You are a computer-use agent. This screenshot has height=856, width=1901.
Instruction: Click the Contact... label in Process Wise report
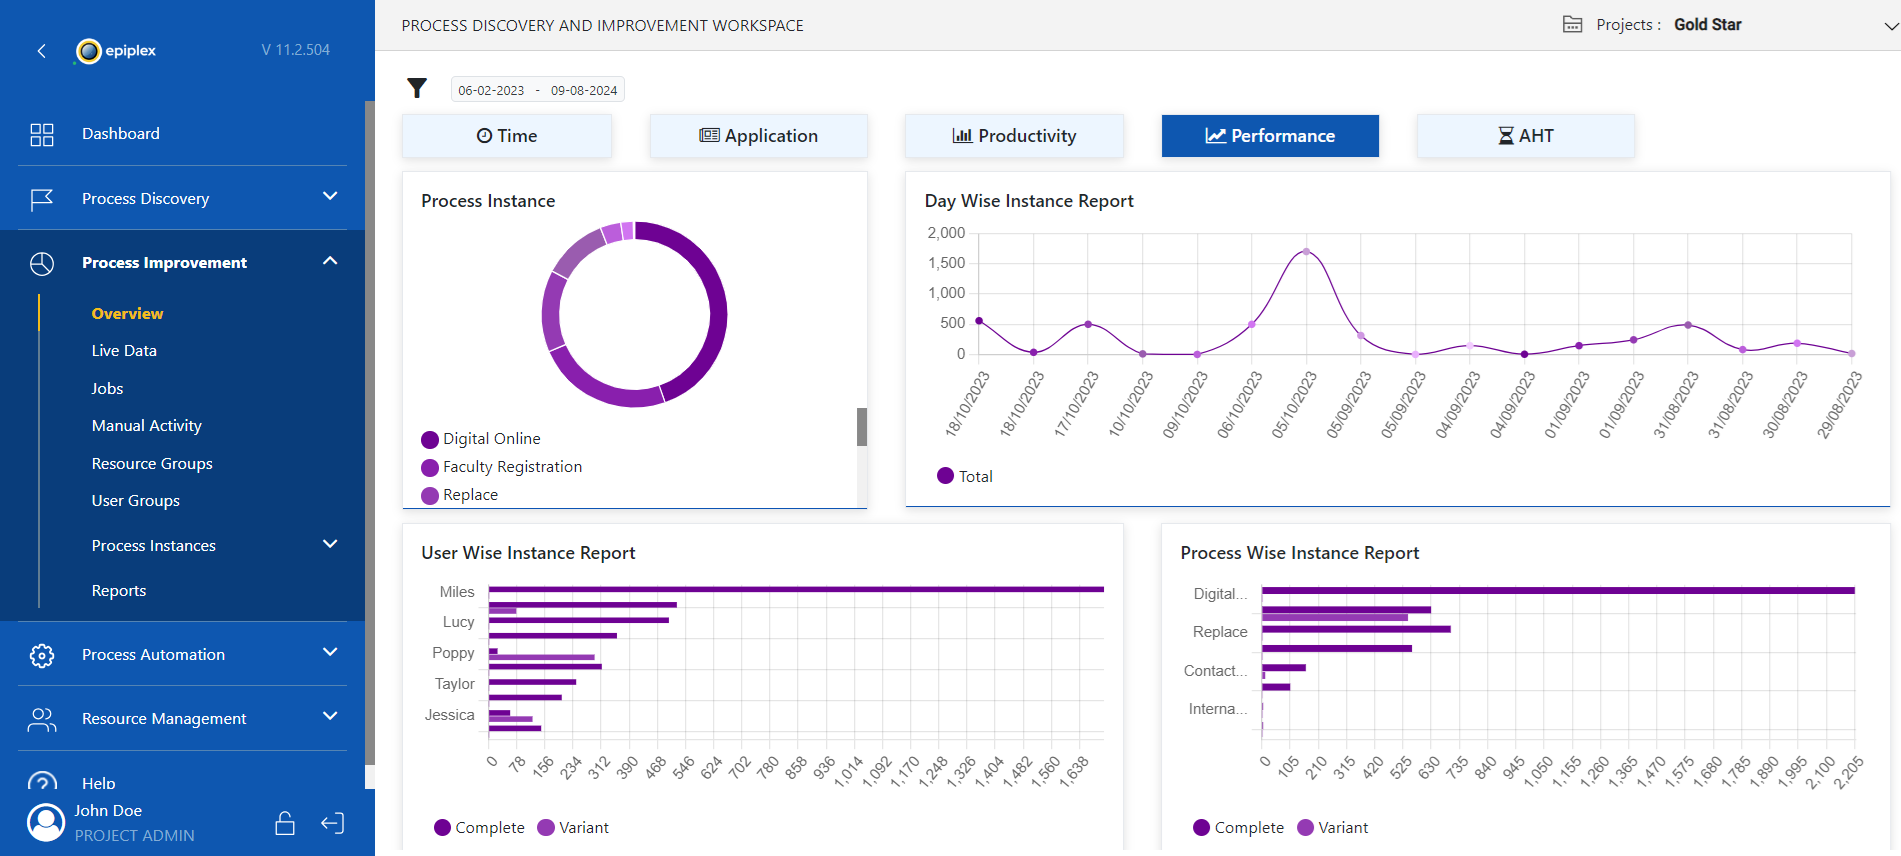click(x=1215, y=671)
